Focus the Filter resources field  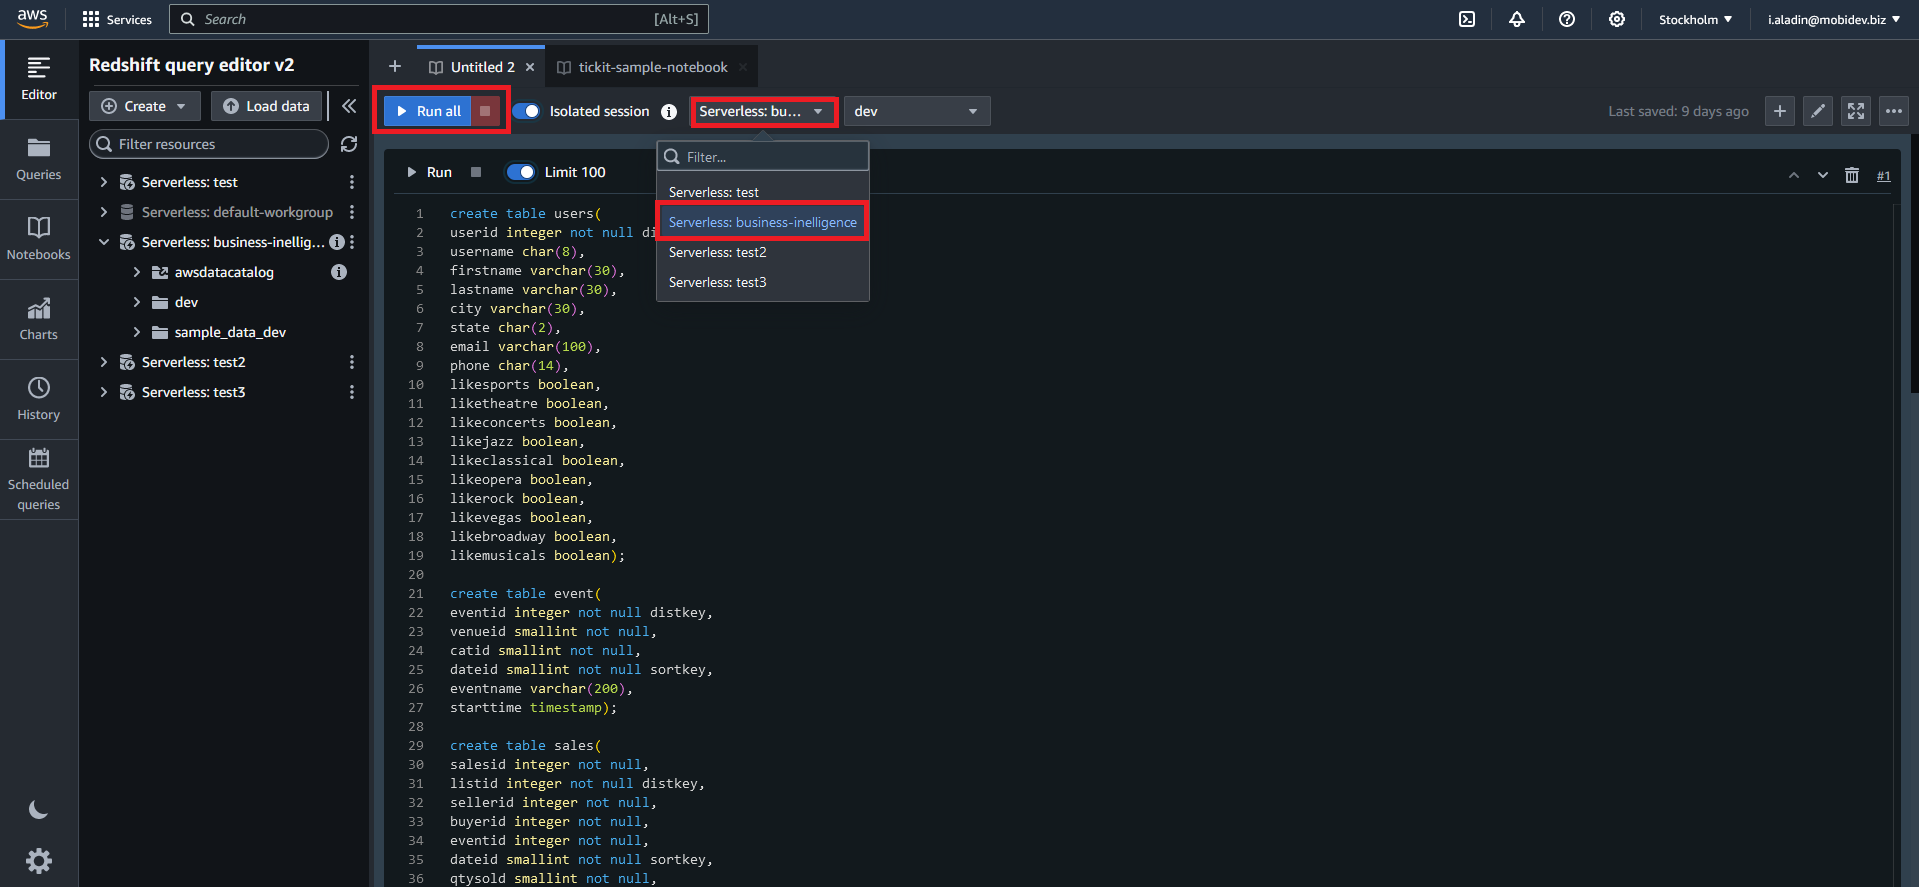(x=209, y=144)
